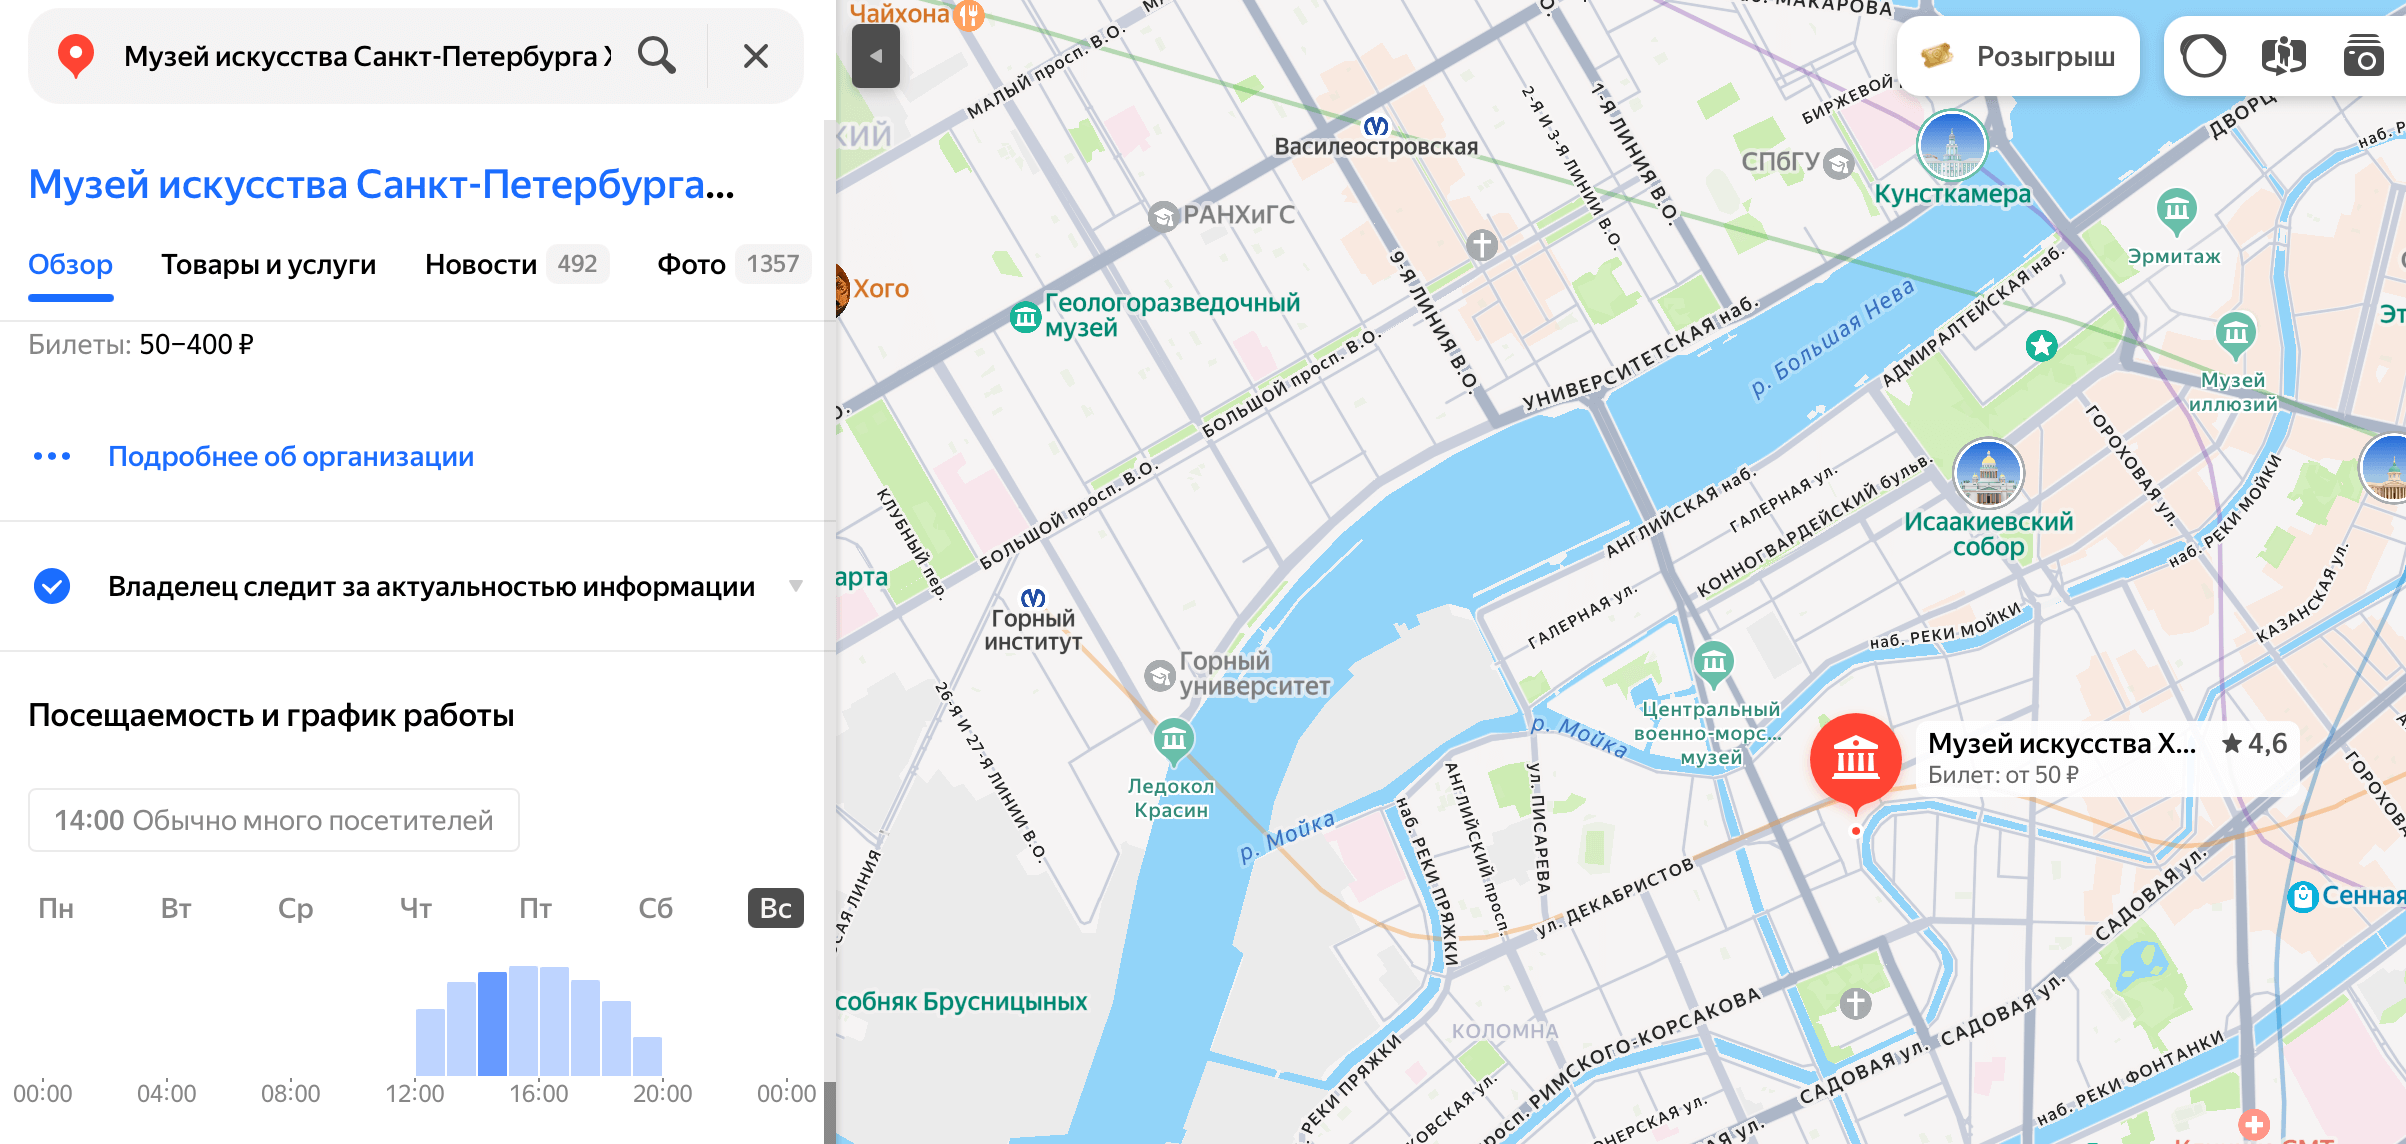Open map photos camera icon

click(2364, 56)
